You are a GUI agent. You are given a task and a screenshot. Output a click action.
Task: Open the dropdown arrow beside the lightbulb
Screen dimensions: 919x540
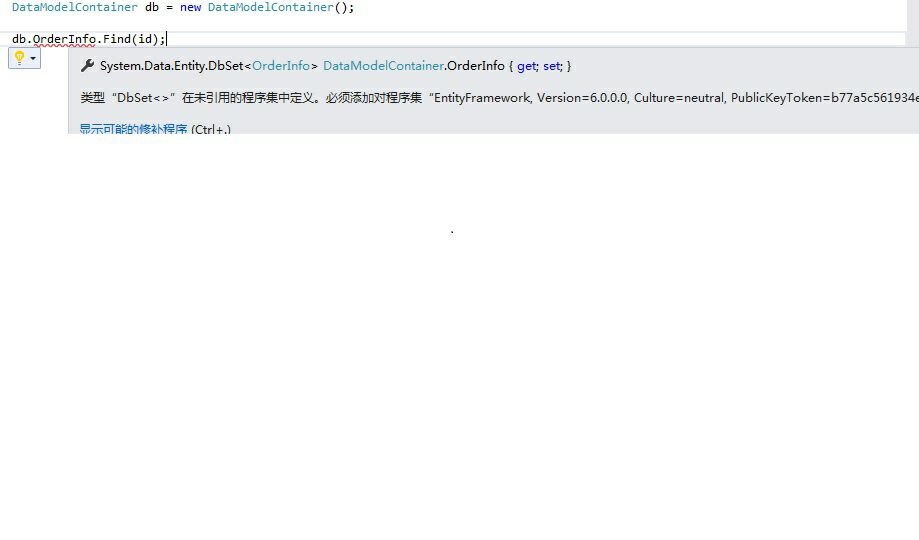tap(33, 59)
